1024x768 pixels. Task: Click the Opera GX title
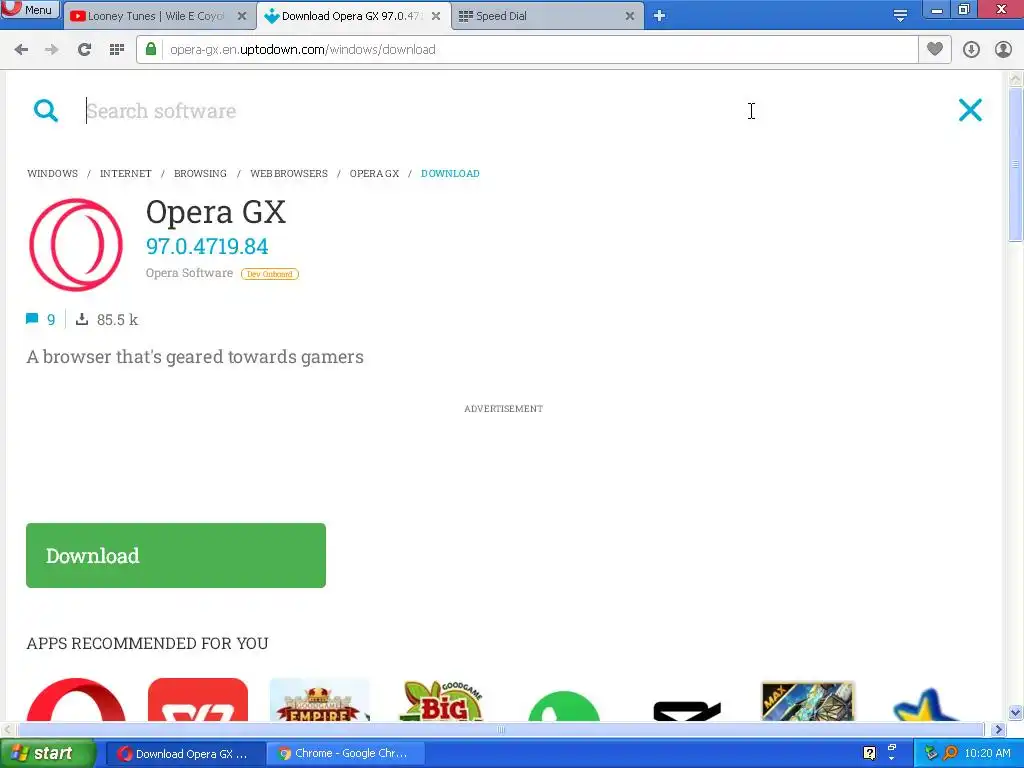(216, 212)
